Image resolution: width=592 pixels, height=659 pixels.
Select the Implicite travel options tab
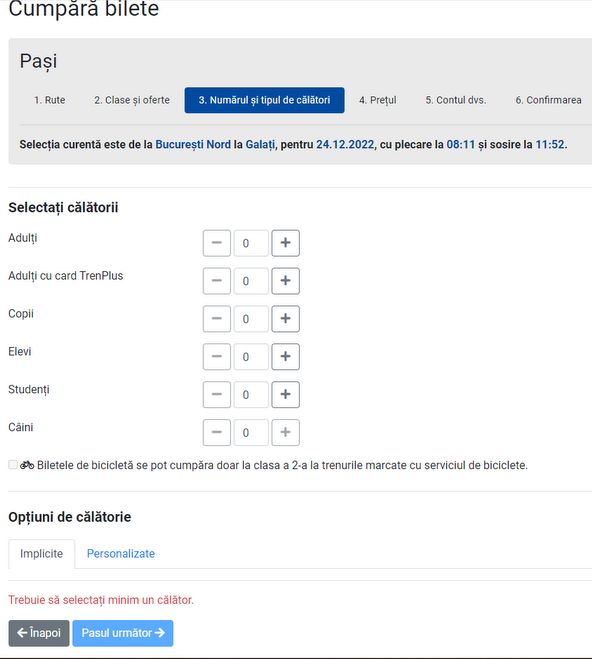tap(42, 554)
